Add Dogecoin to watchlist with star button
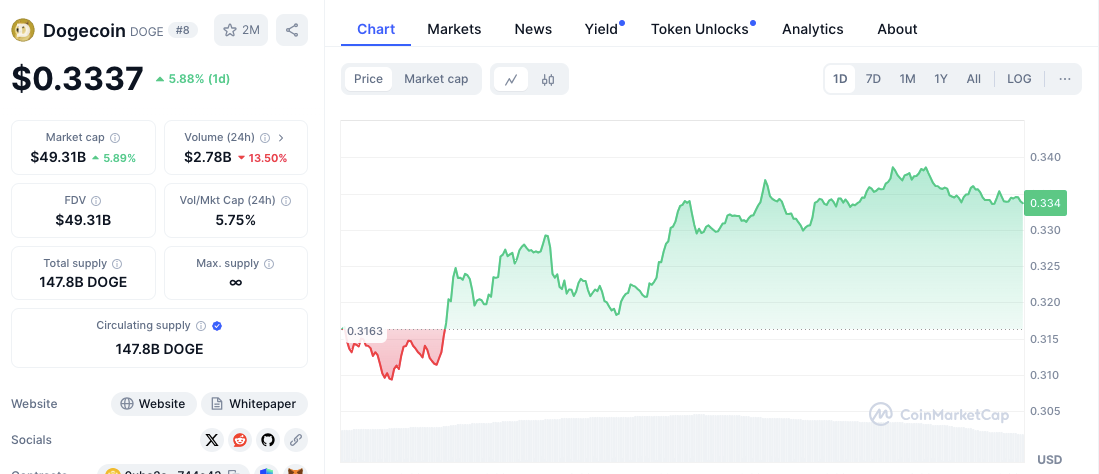This screenshot has height=474, width=1099. tap(241, 30)
